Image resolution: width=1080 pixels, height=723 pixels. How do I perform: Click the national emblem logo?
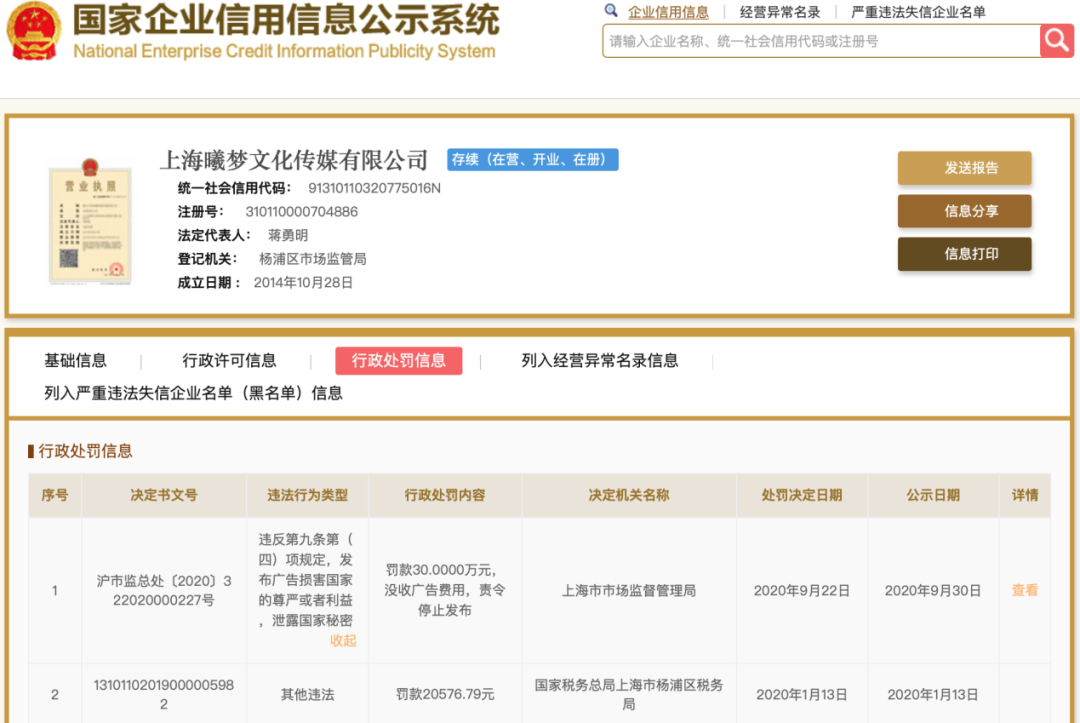[34, 32]
